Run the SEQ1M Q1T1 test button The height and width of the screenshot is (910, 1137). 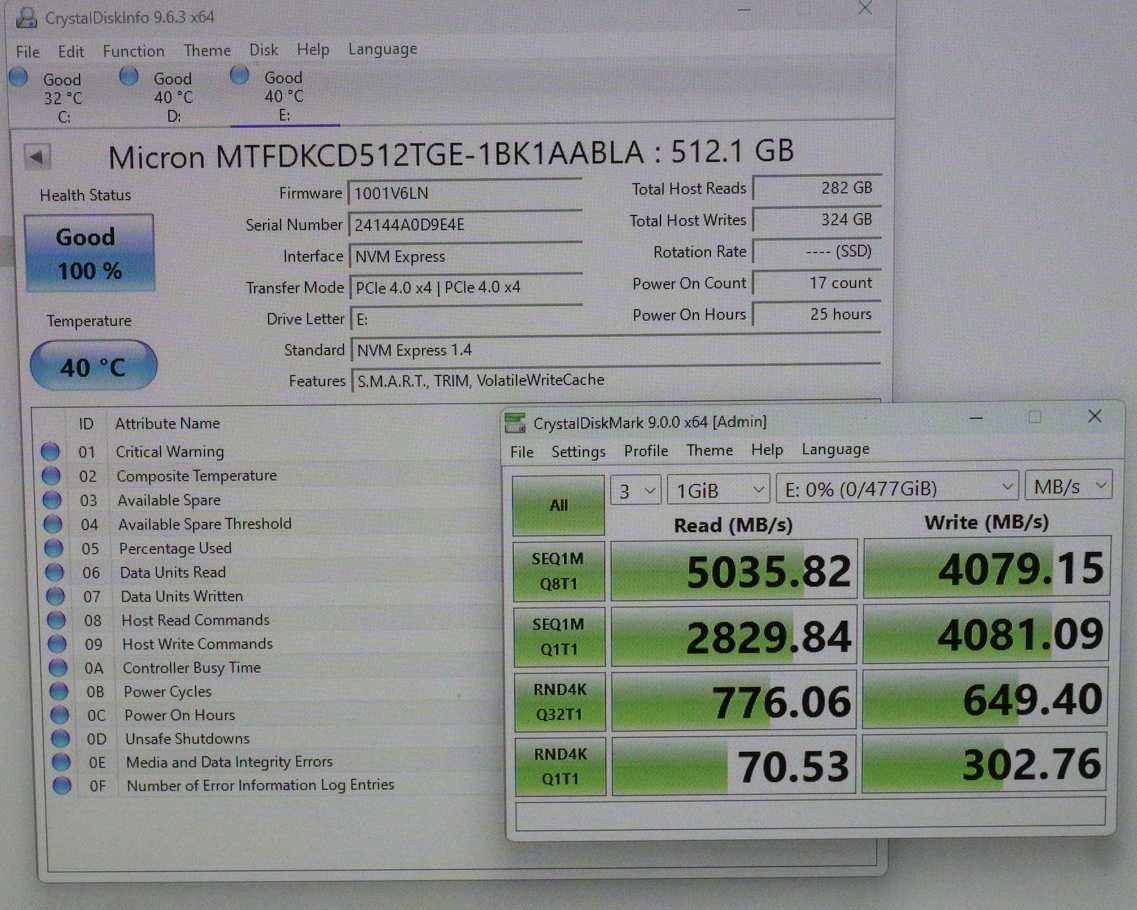559,637
